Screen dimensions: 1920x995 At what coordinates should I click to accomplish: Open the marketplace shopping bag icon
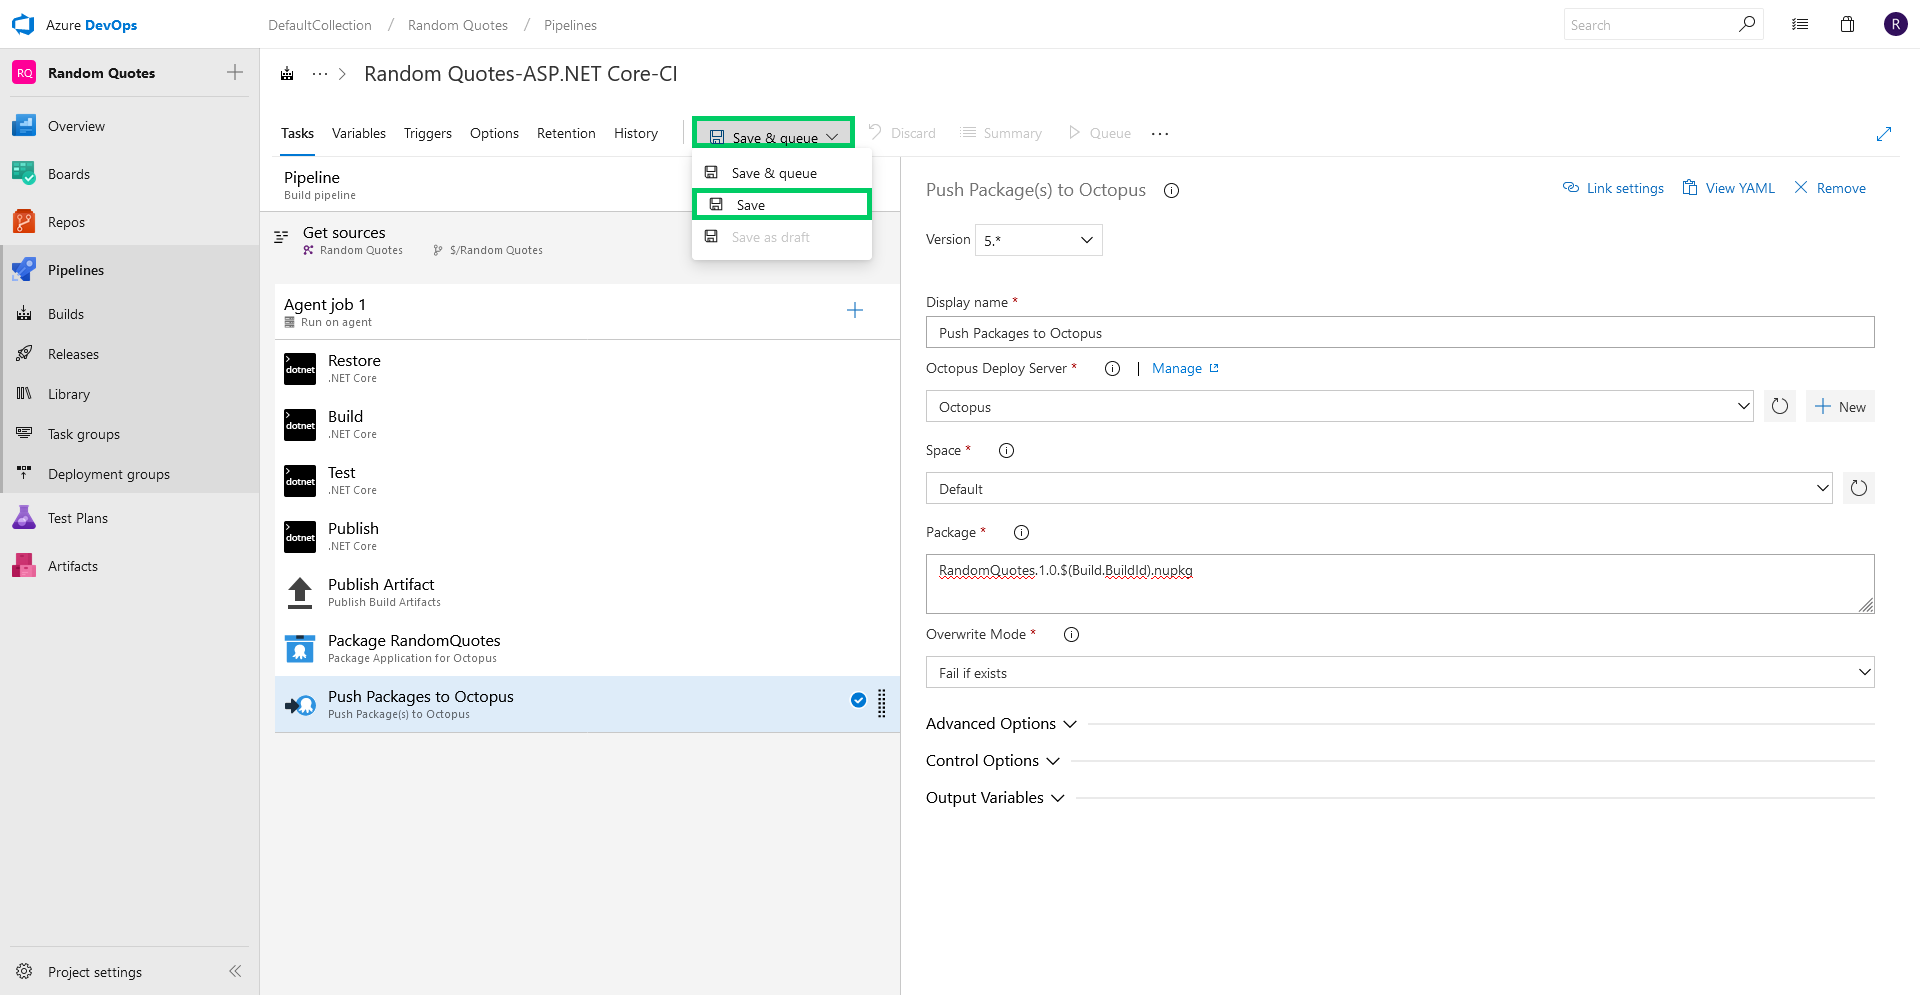click(x=1847, y=25)
